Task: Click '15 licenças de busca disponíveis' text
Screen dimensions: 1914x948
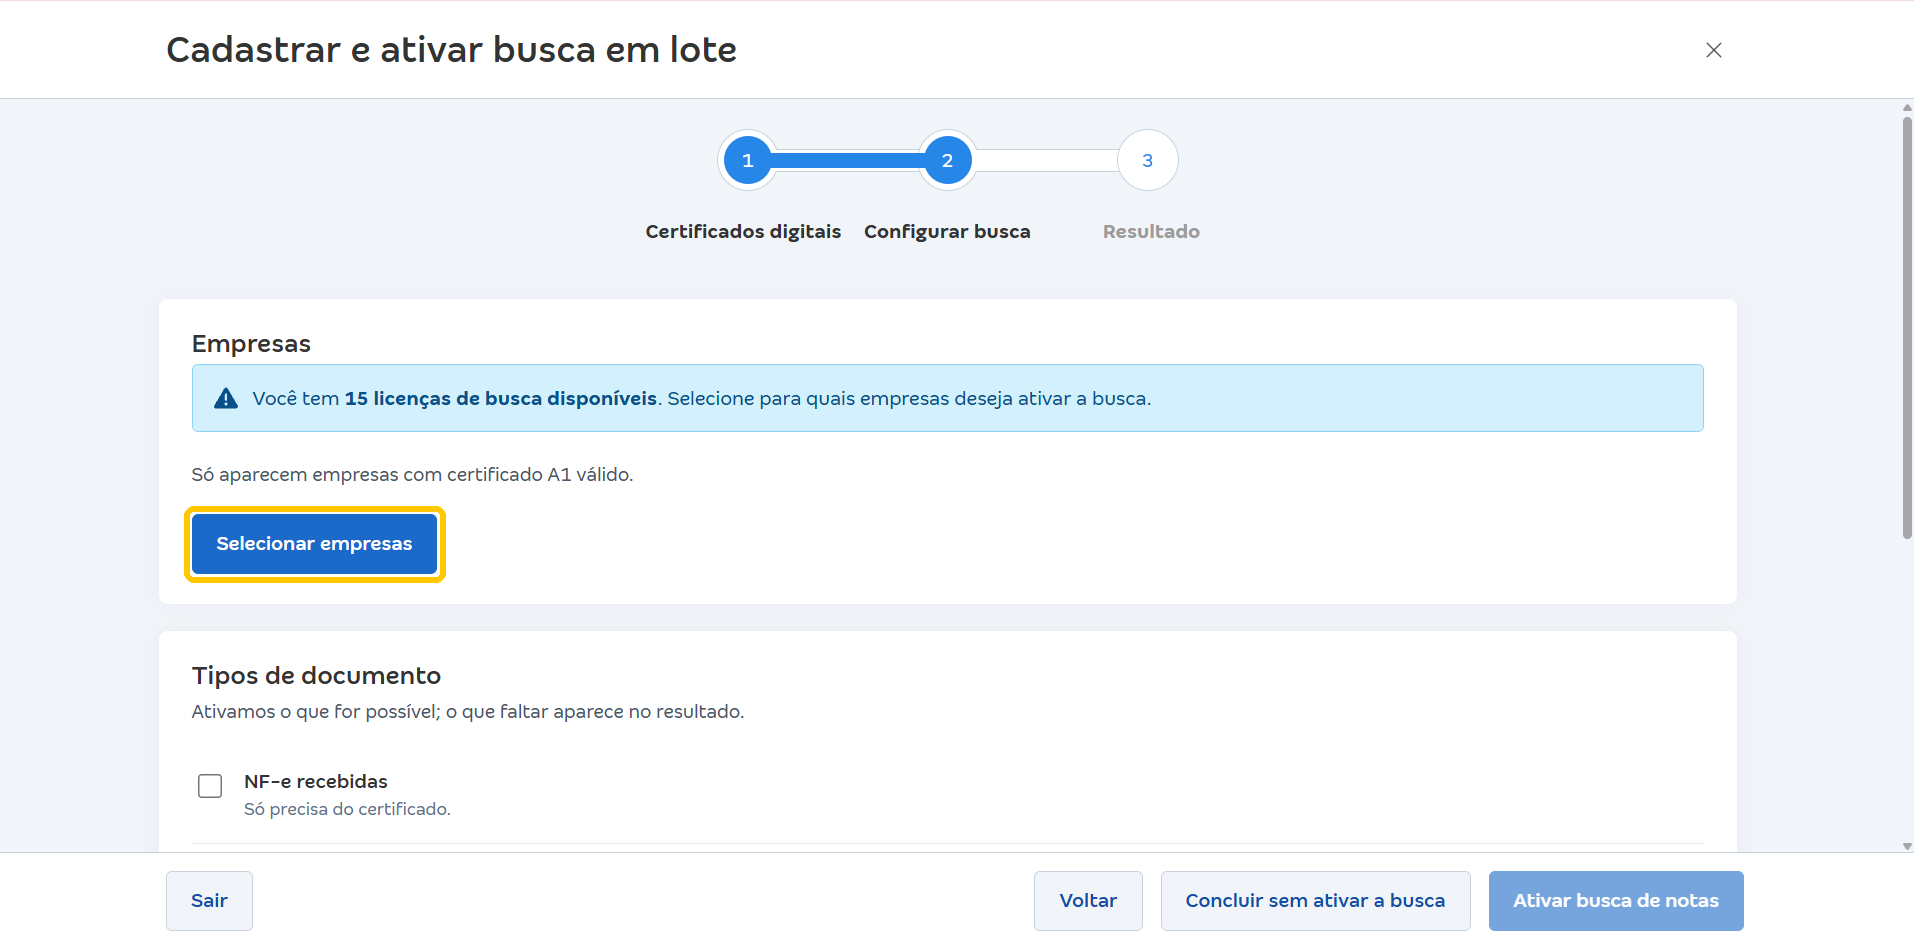Action: 501,398
